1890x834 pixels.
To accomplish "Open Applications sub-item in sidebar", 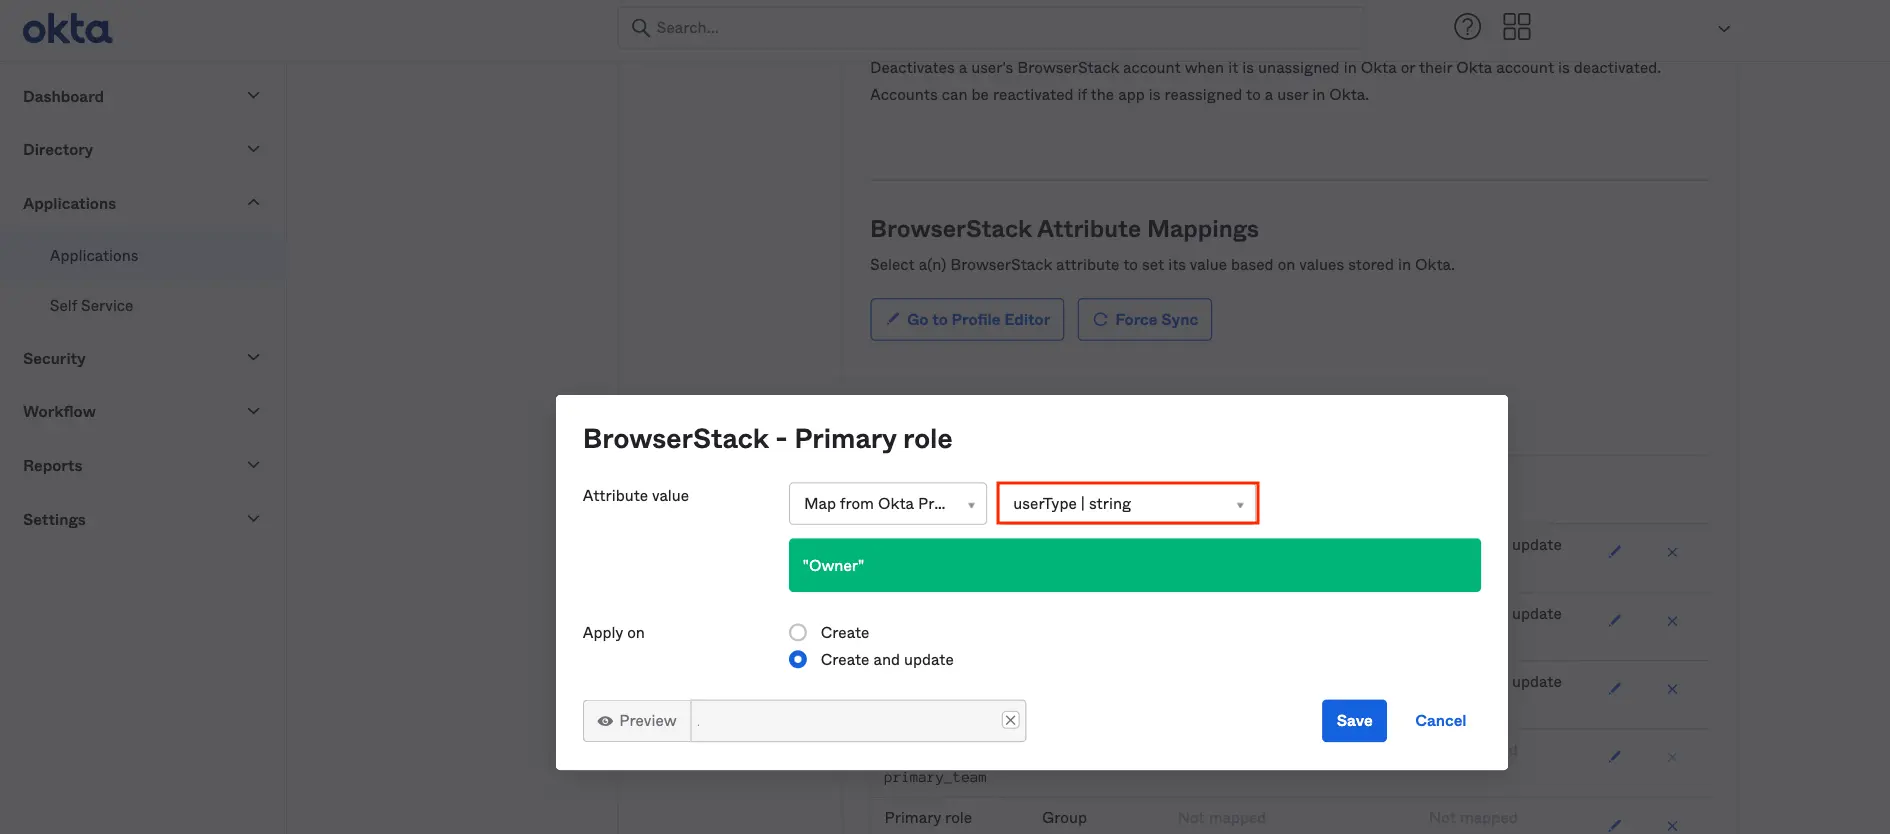I will coord(94,256).
